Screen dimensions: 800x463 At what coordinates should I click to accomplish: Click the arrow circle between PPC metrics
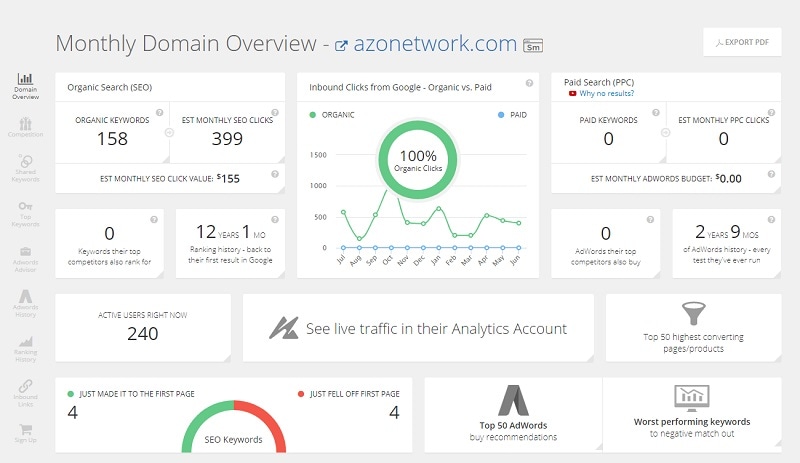pyautogui.click(x=666, y=133)
